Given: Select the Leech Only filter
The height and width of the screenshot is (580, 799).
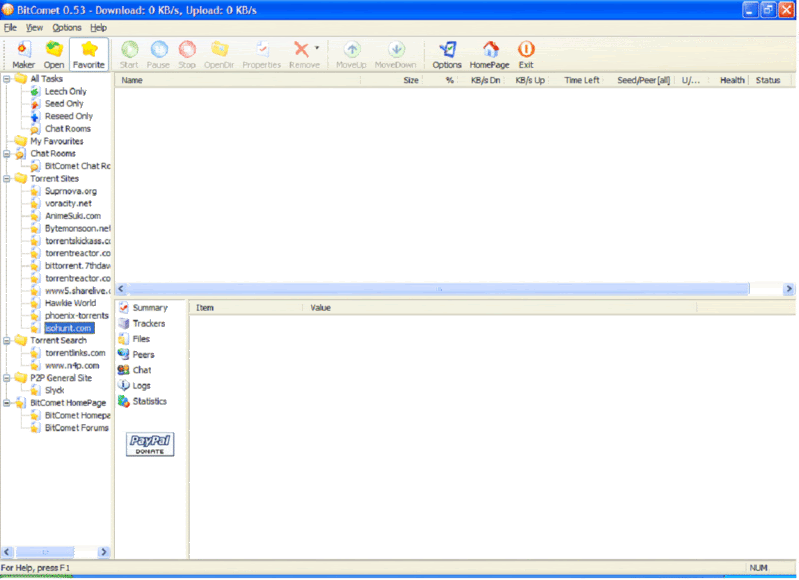Looking at the screenshot, I should pos(65,92).
